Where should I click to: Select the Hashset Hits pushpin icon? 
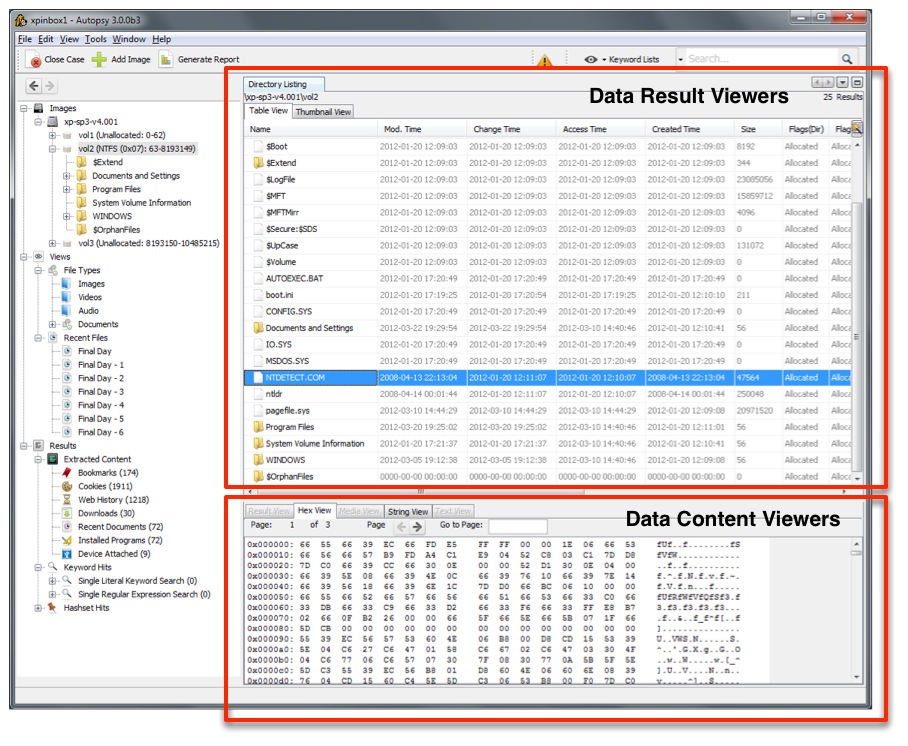(51, 608)
